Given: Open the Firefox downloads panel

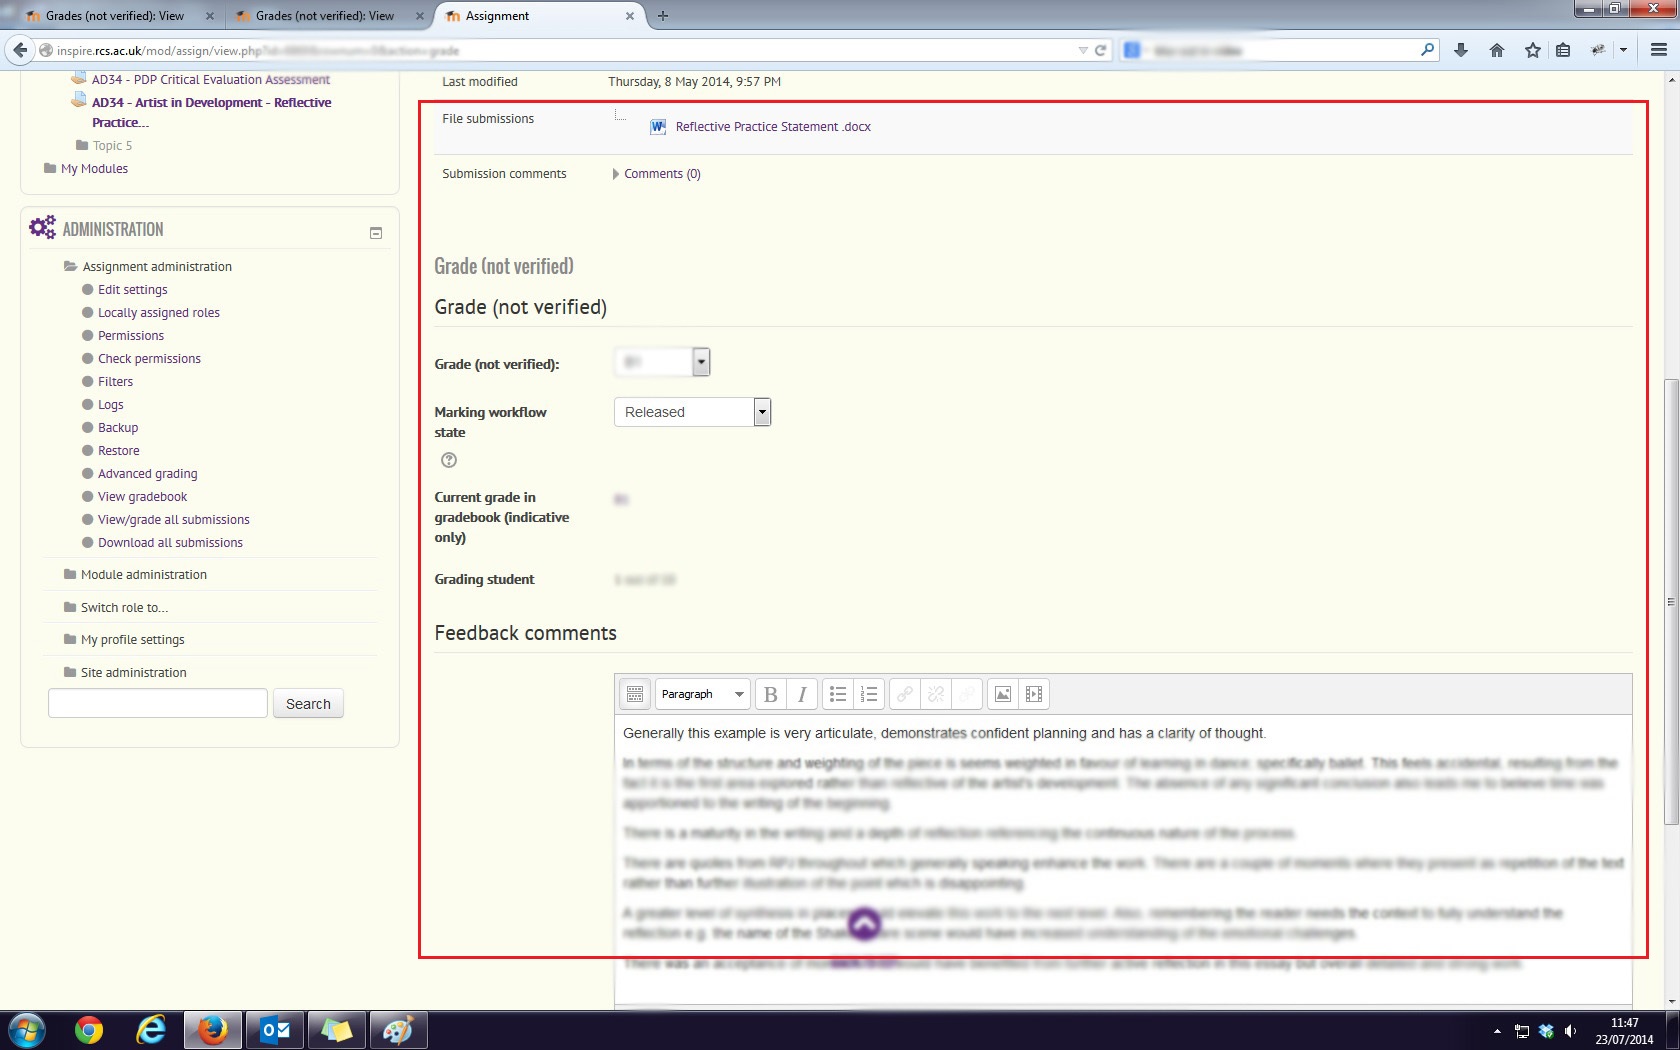Looking at the screenshot, I should [1461, 50].
